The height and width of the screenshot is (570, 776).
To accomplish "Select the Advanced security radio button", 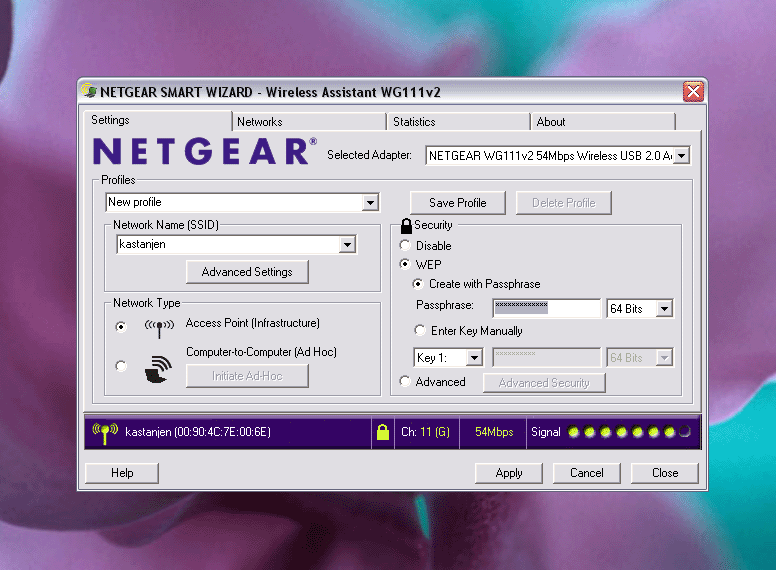I will (x=405, y=381).
